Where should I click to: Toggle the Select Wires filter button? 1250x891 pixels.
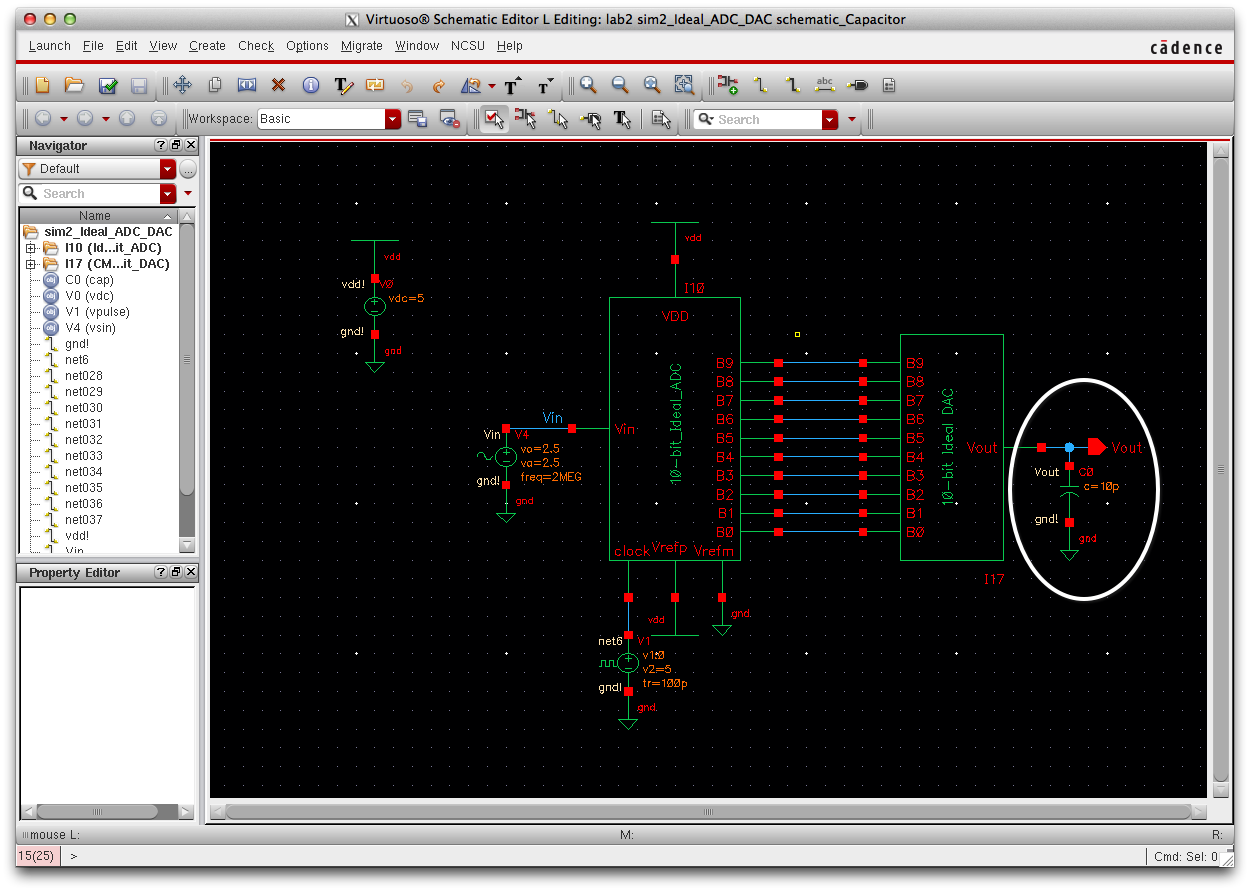[558, 119]
